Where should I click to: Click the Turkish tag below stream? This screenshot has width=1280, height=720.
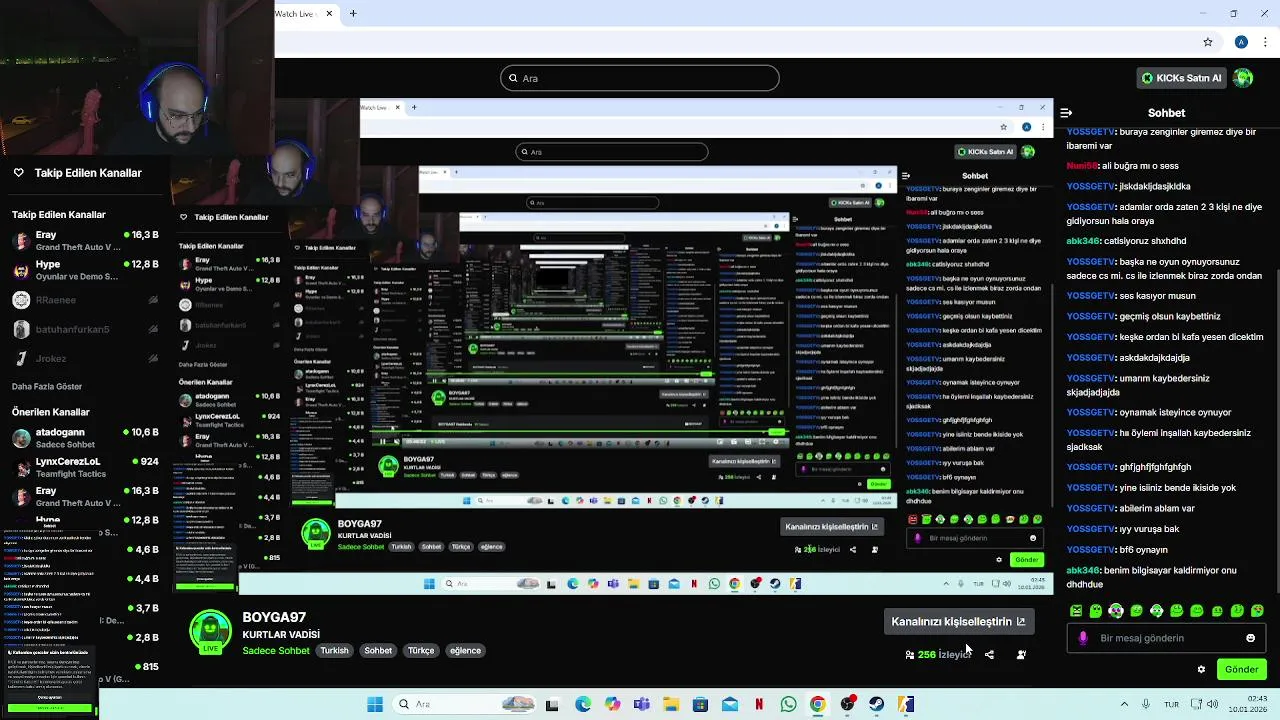click(334, 651)
